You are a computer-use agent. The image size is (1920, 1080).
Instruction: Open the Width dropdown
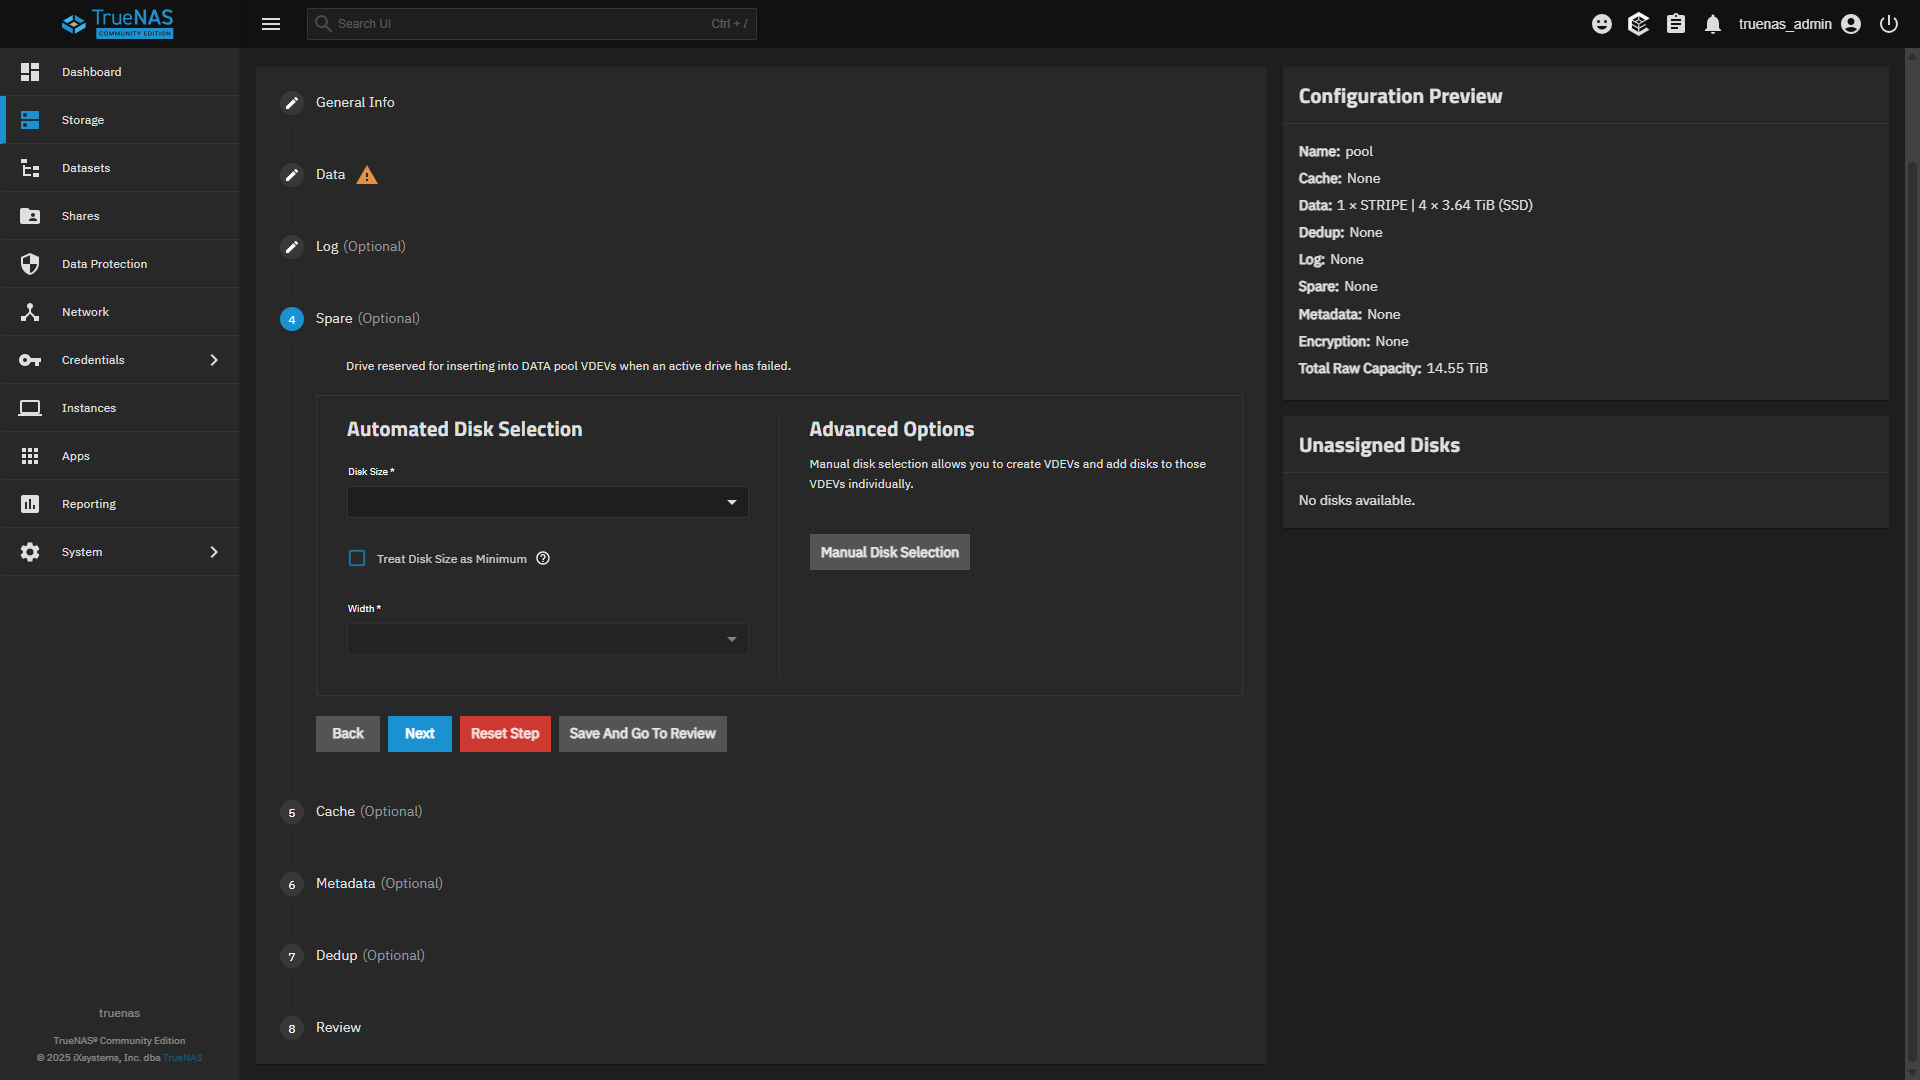point(547,639)
